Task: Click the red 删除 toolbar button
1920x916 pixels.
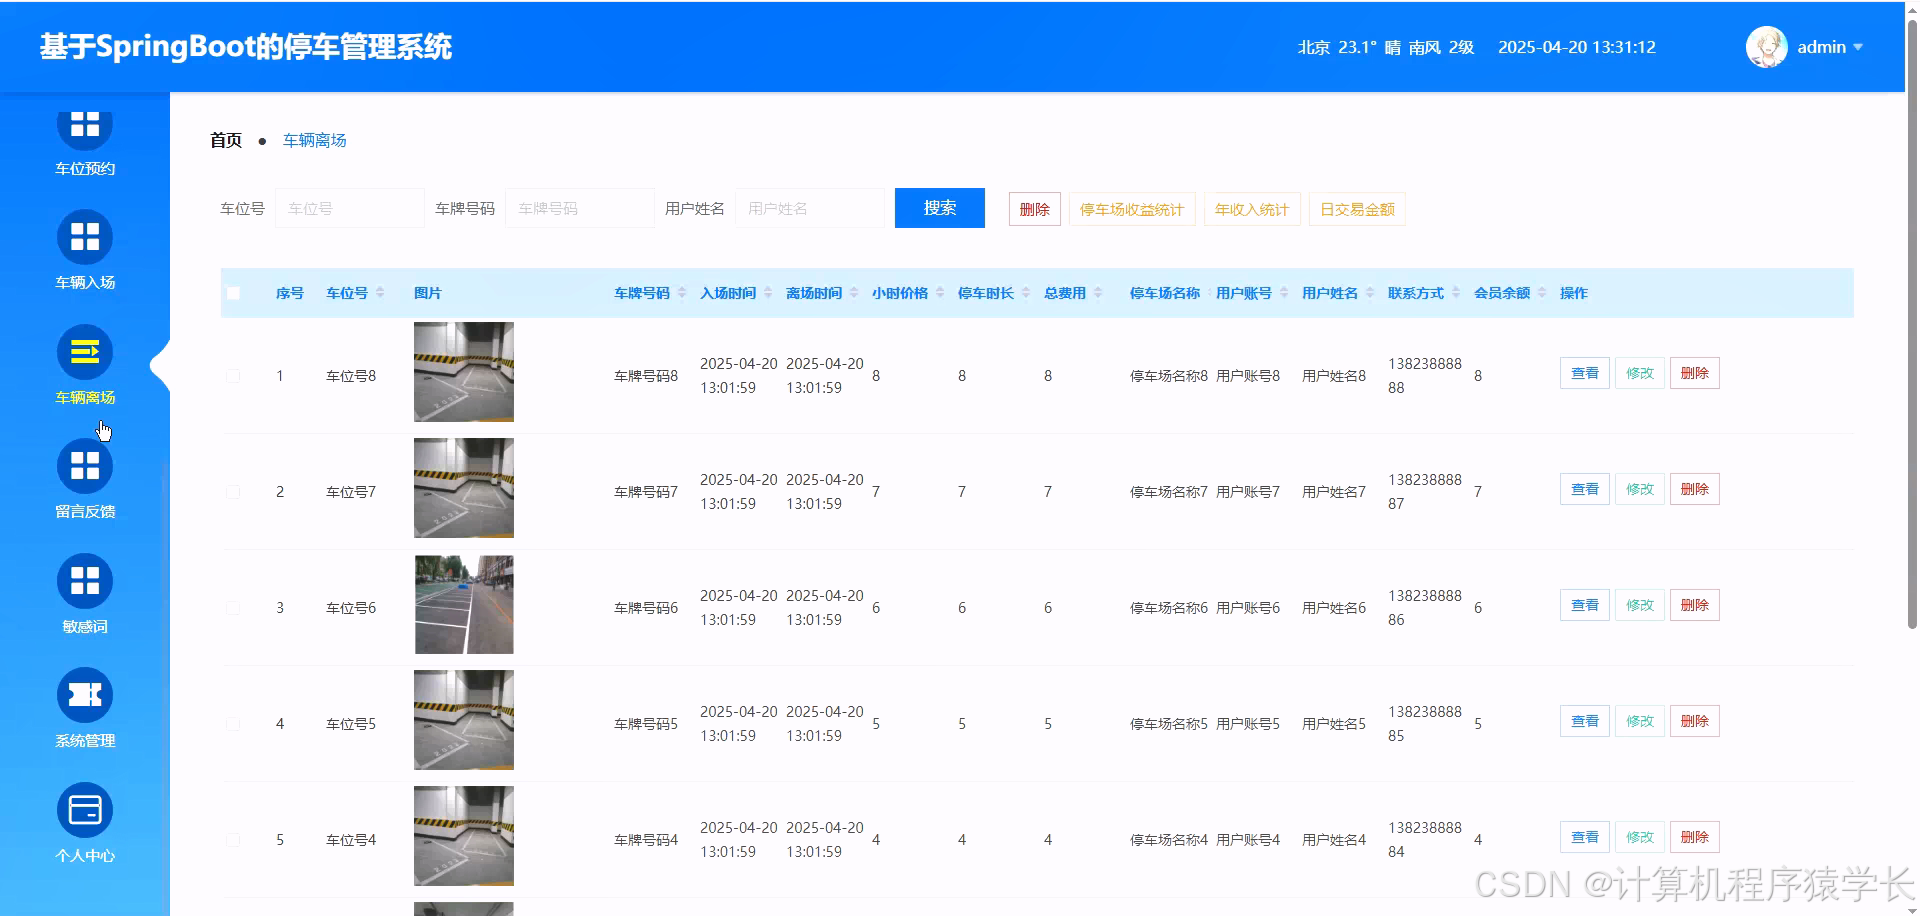Action: [x=1034, y=209]
